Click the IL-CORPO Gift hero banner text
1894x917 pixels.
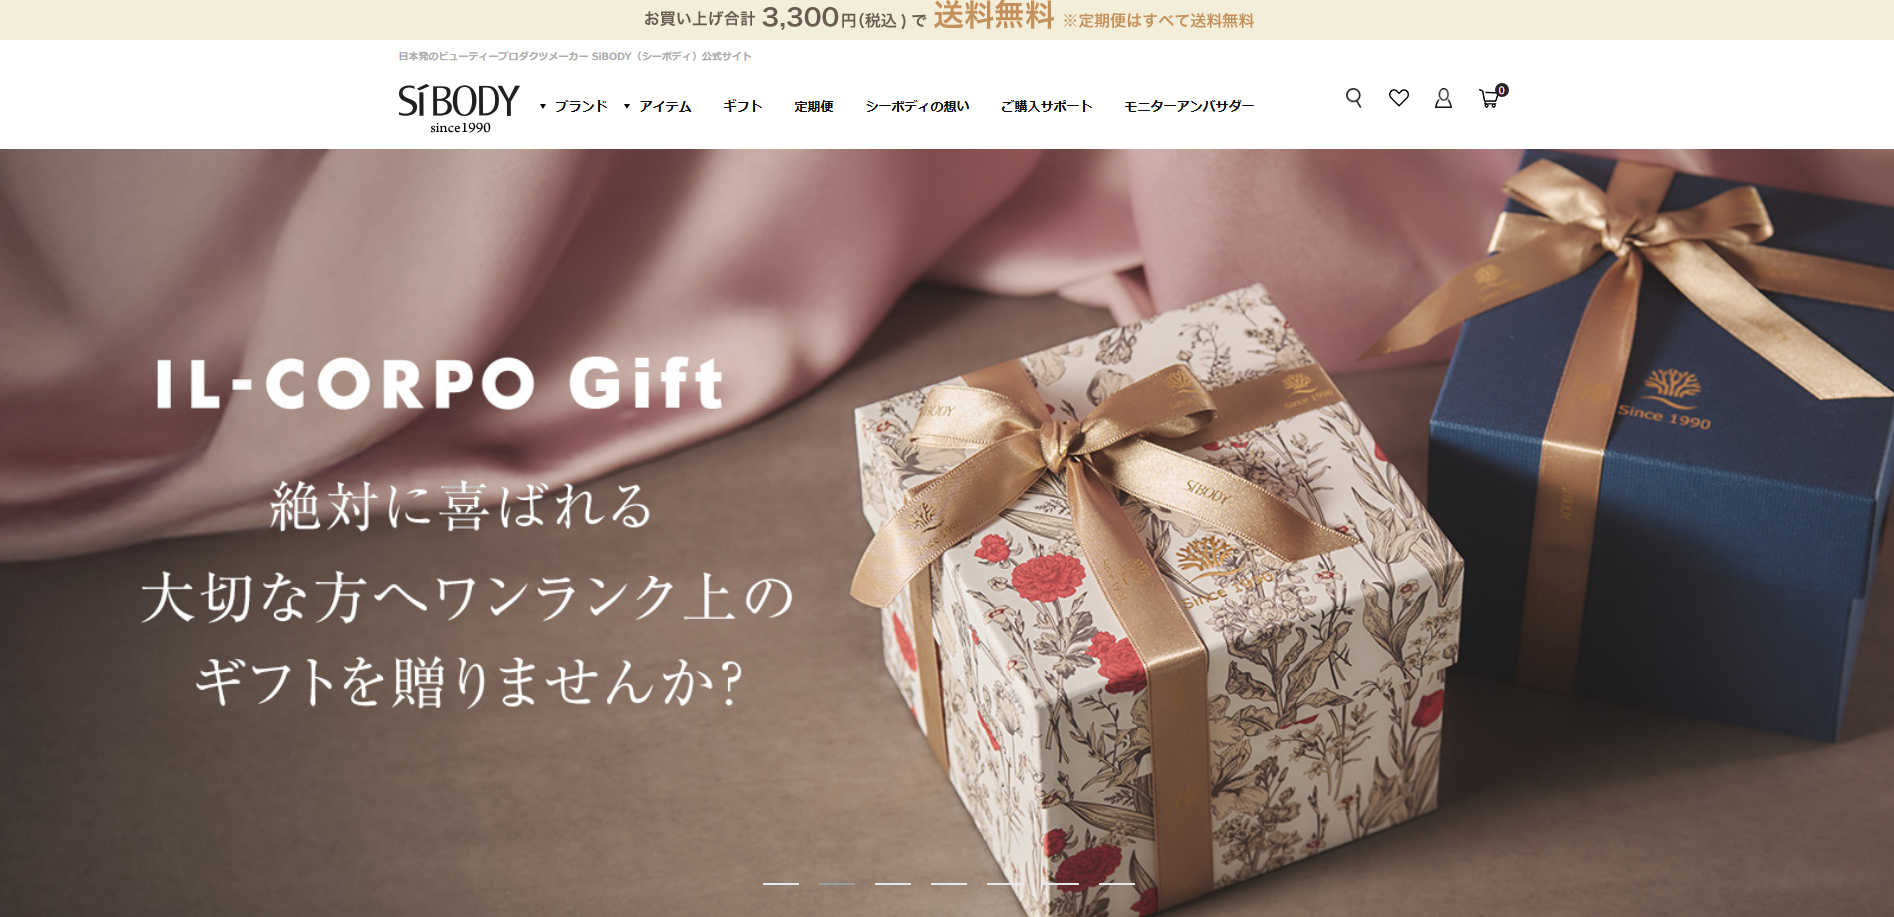pyautogui.click(x=440, y=384)
